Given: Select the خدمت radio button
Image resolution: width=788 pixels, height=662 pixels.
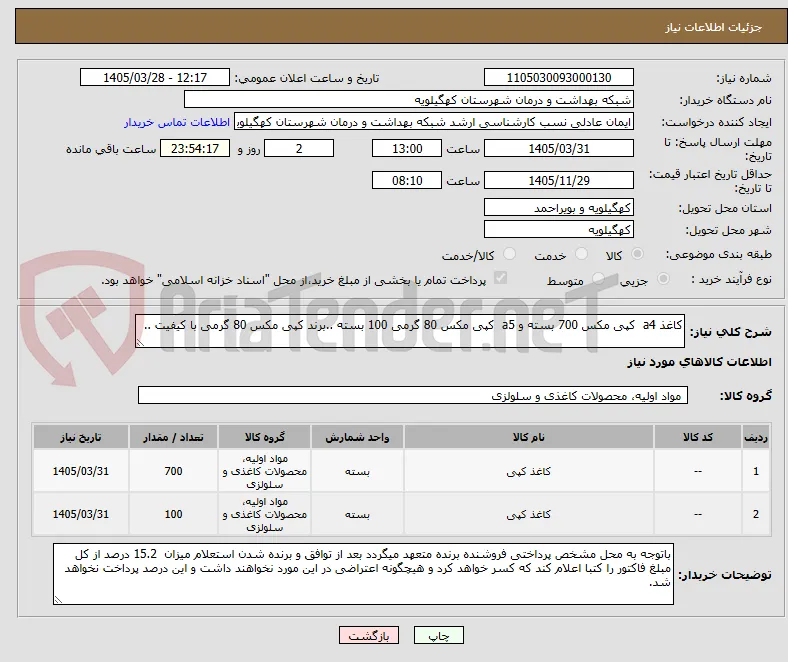Looking at the screenshot, I should pyautogui.click(x=581, y=254).
